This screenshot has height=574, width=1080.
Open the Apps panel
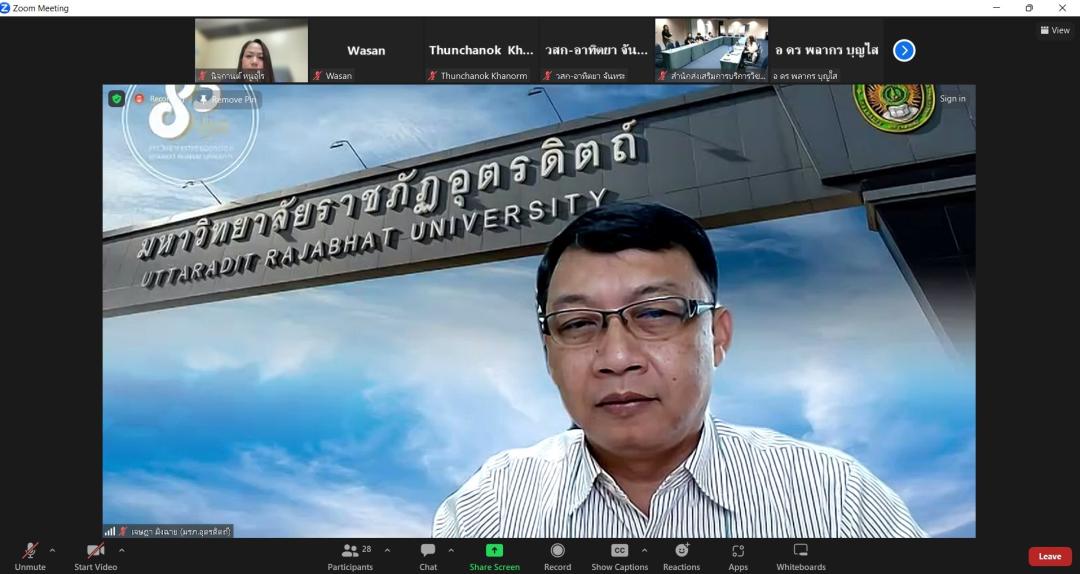[738, 555]
